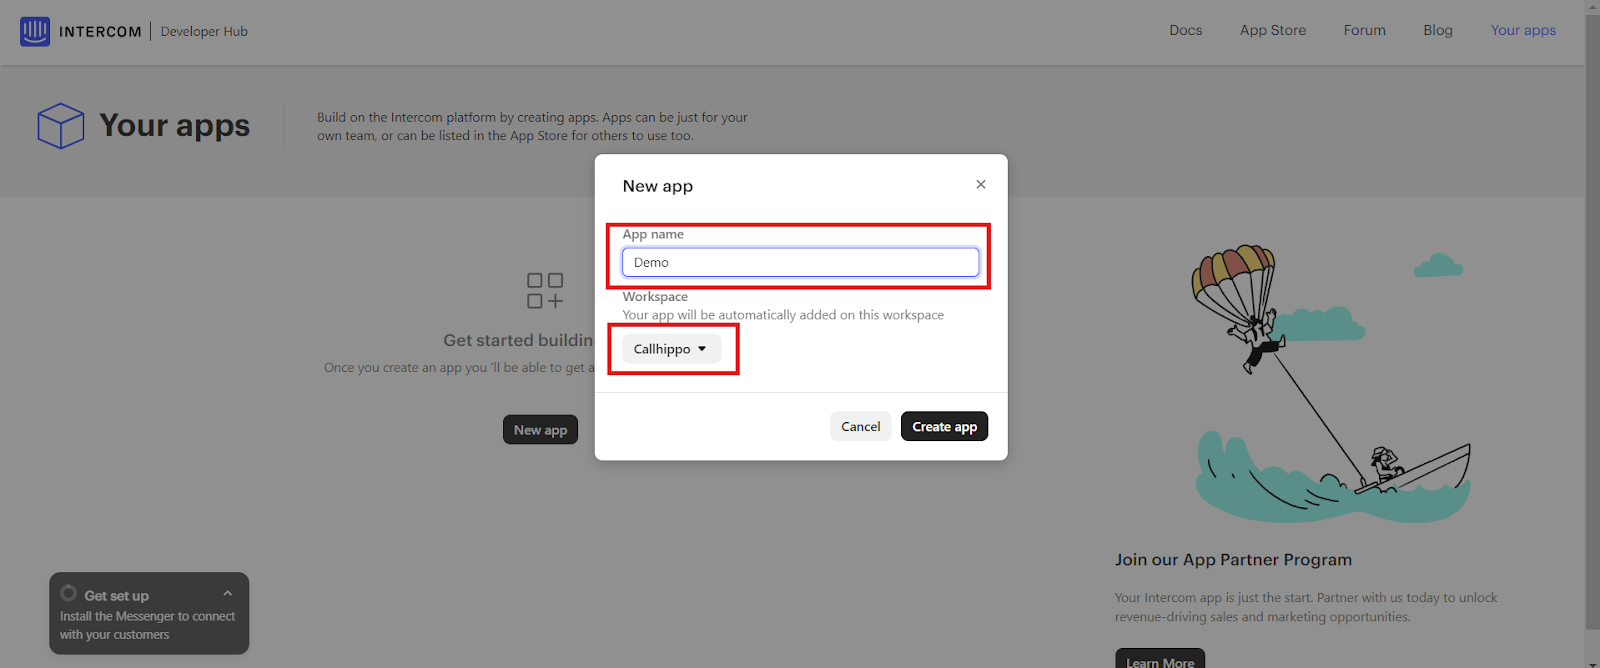The width and height of the screenshot is (1600, 668).
Task: Click the Intercom logo icon
Action: [x=35, y=31]
